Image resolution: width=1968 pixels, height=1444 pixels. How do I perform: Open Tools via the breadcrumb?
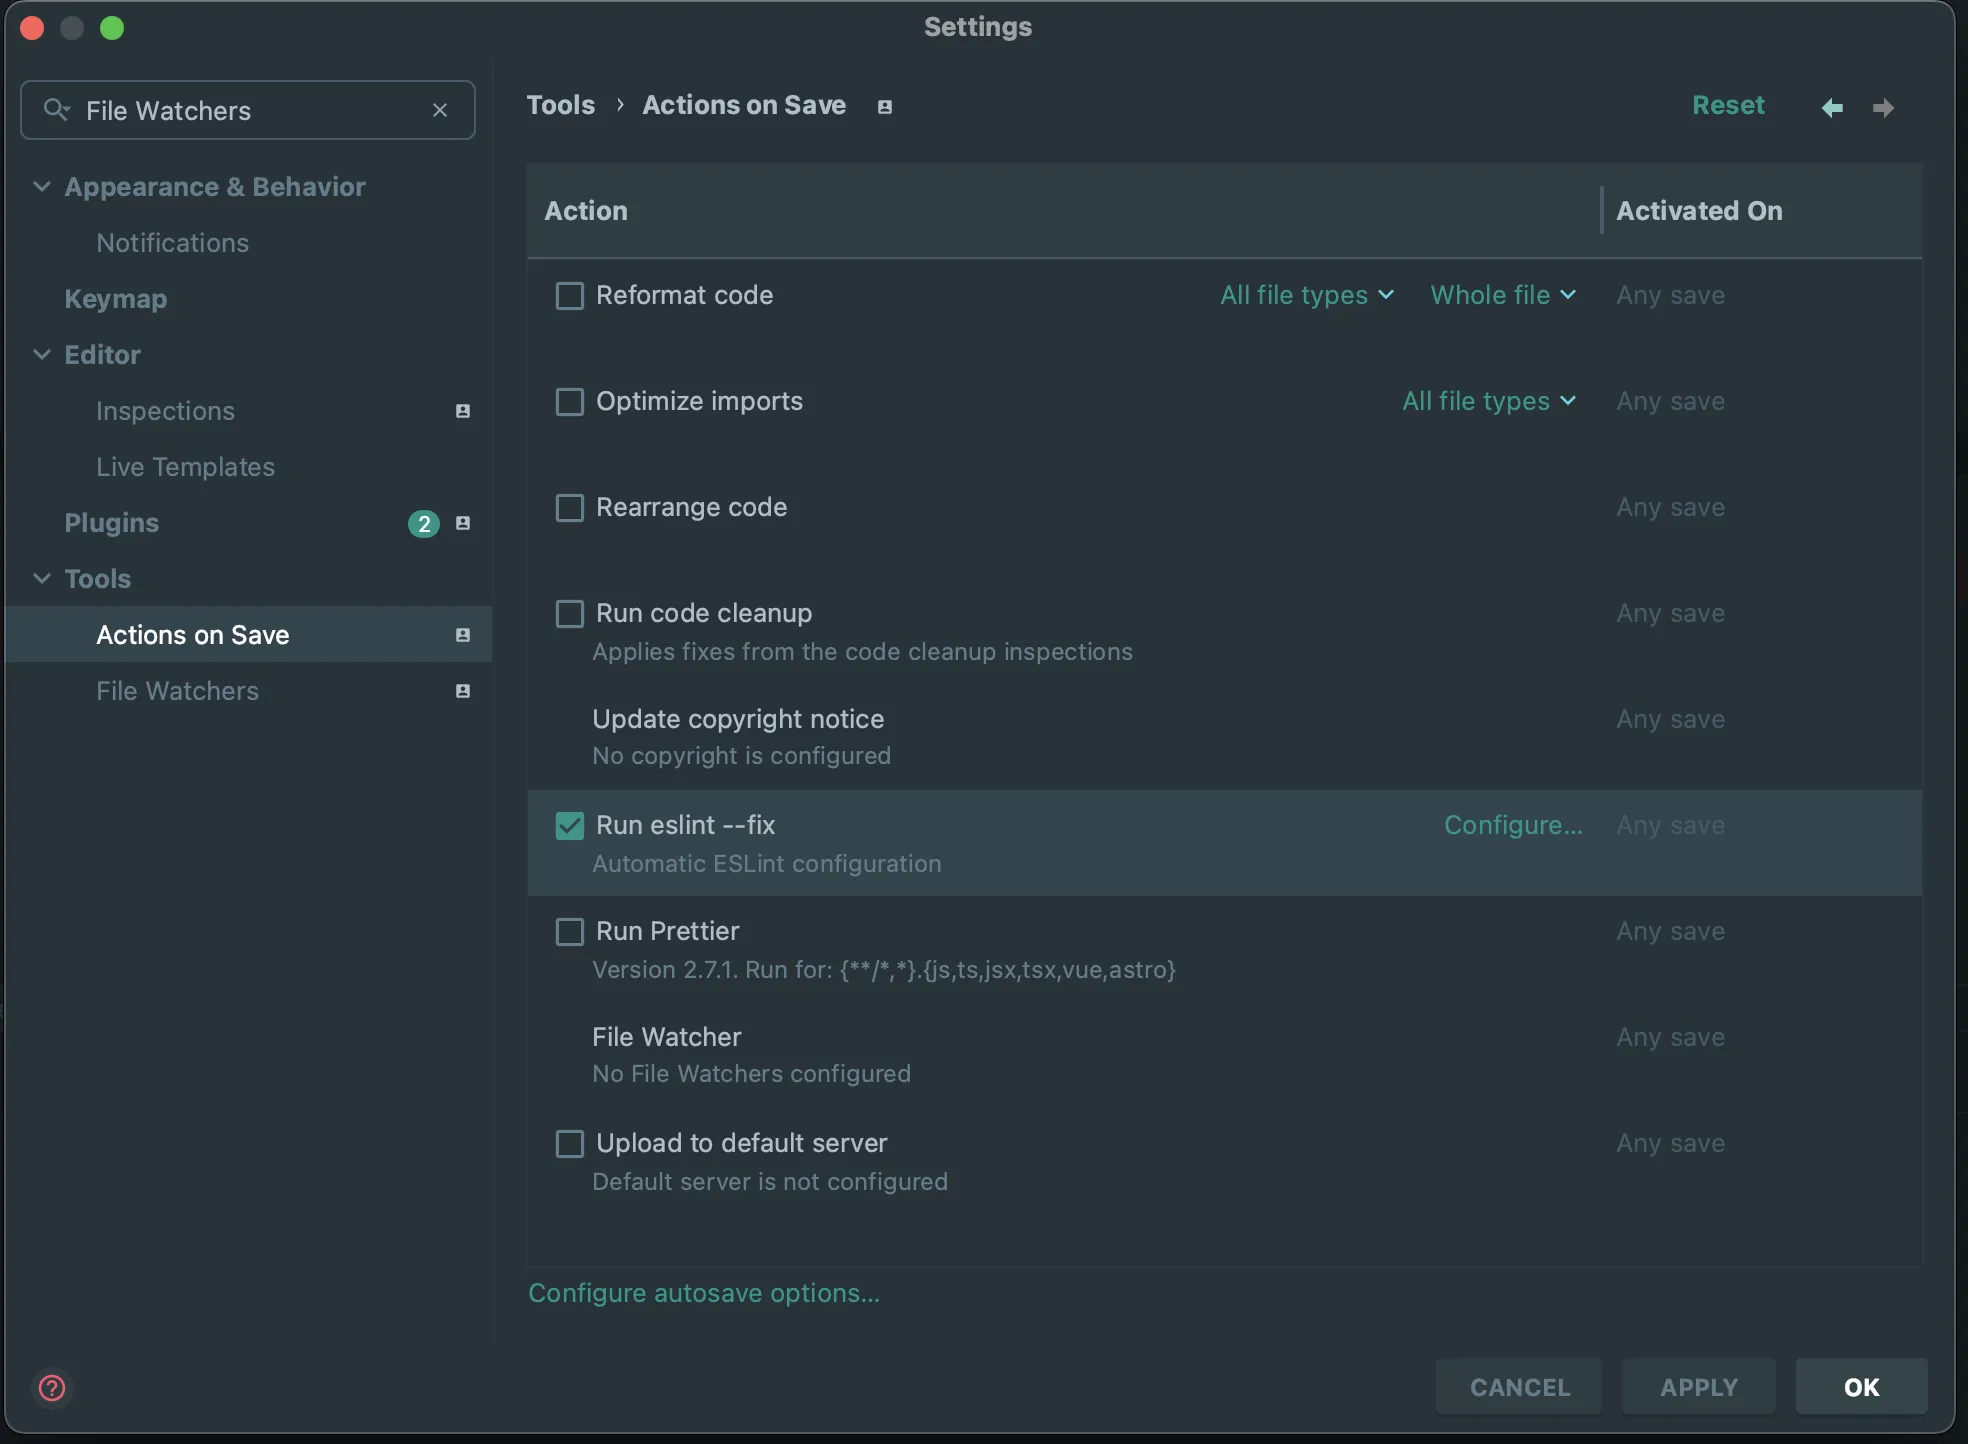(x=561, y=105)
